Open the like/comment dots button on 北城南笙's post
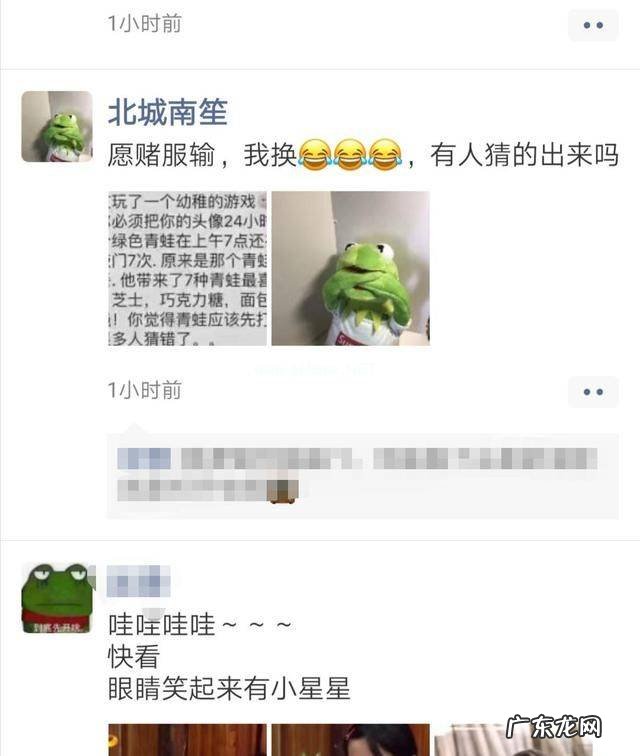 (593, 392)
